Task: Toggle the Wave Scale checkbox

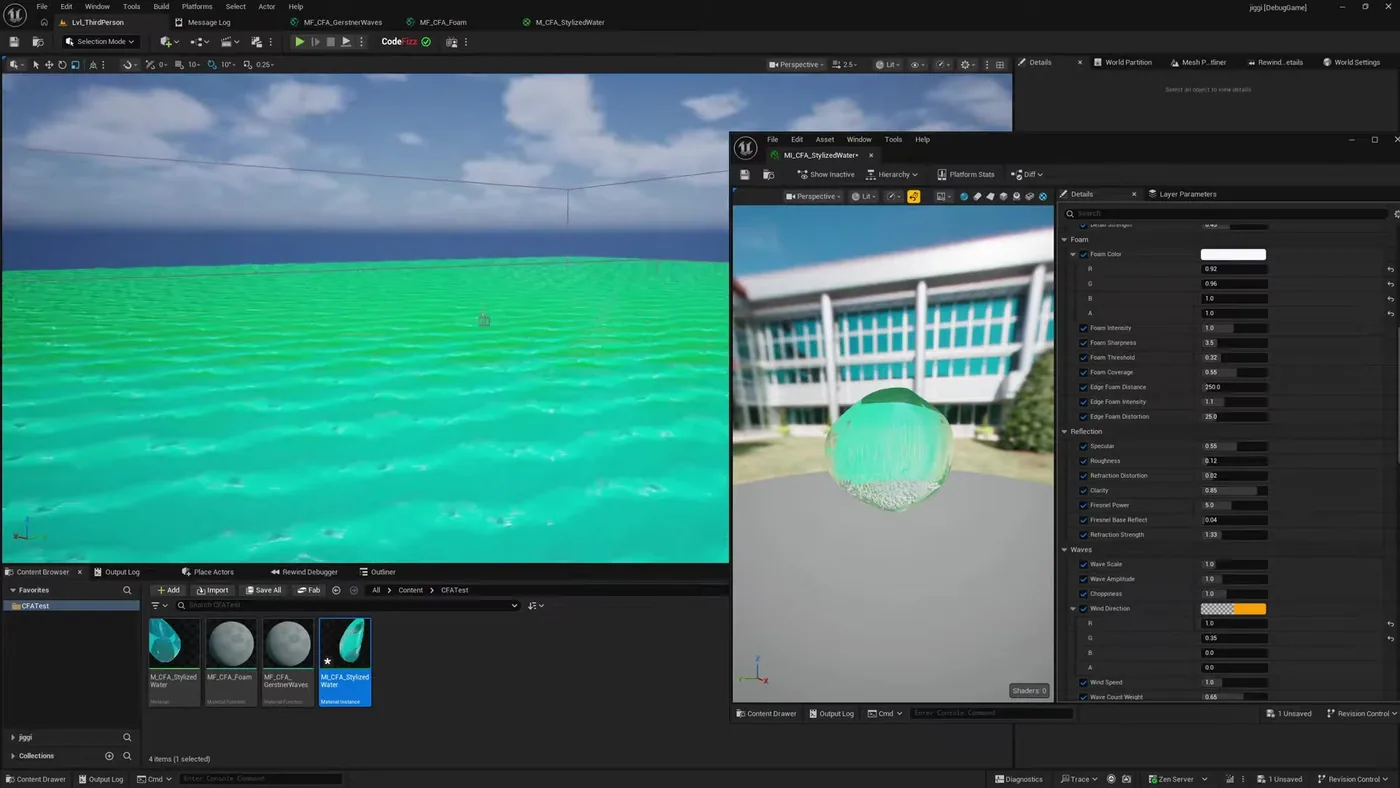Action: [x=1083, y=564]
